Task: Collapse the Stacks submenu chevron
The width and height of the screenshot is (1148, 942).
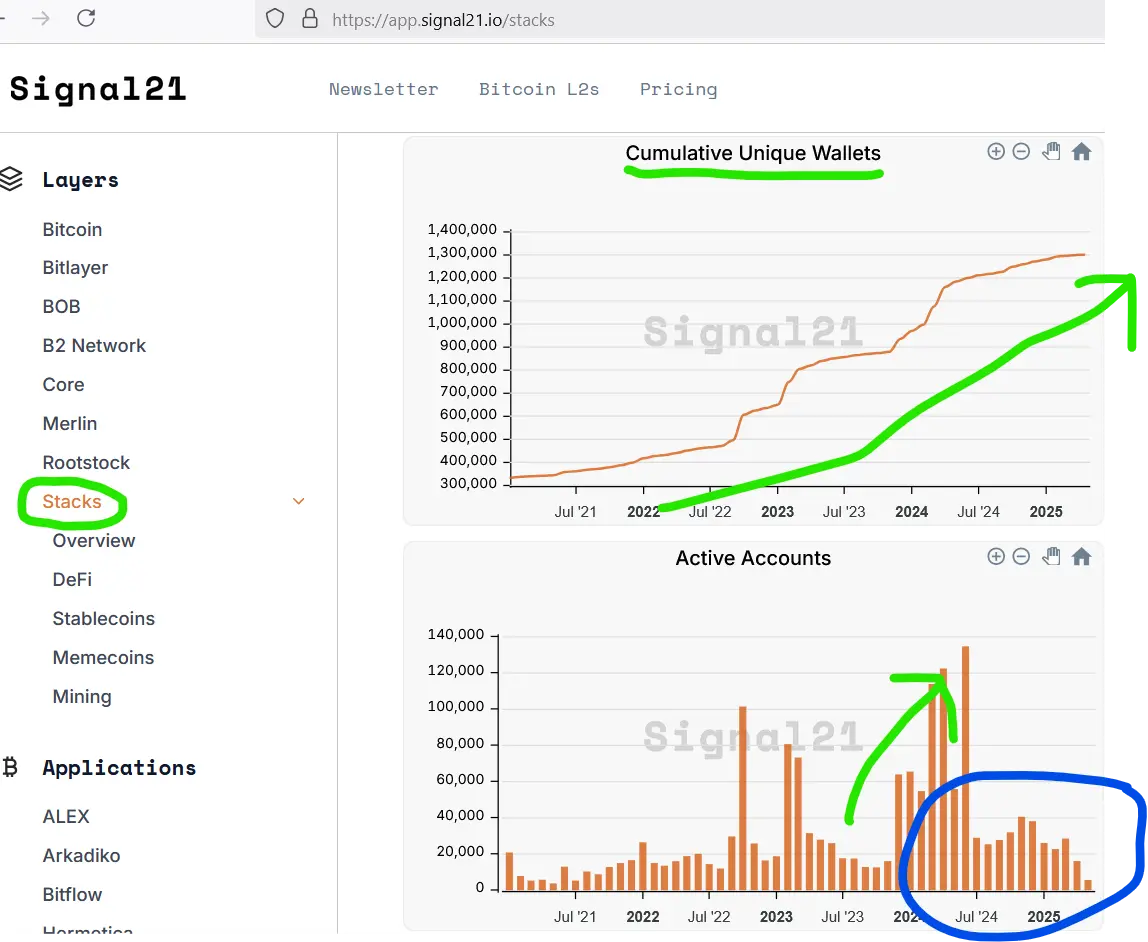Action: pyautogui.click(x=298, y=501)
